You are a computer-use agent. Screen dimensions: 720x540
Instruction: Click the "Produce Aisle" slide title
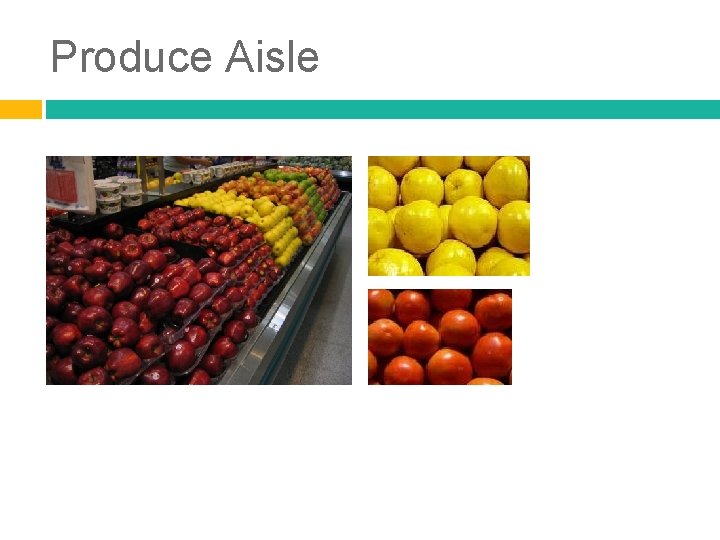point(185,56)
